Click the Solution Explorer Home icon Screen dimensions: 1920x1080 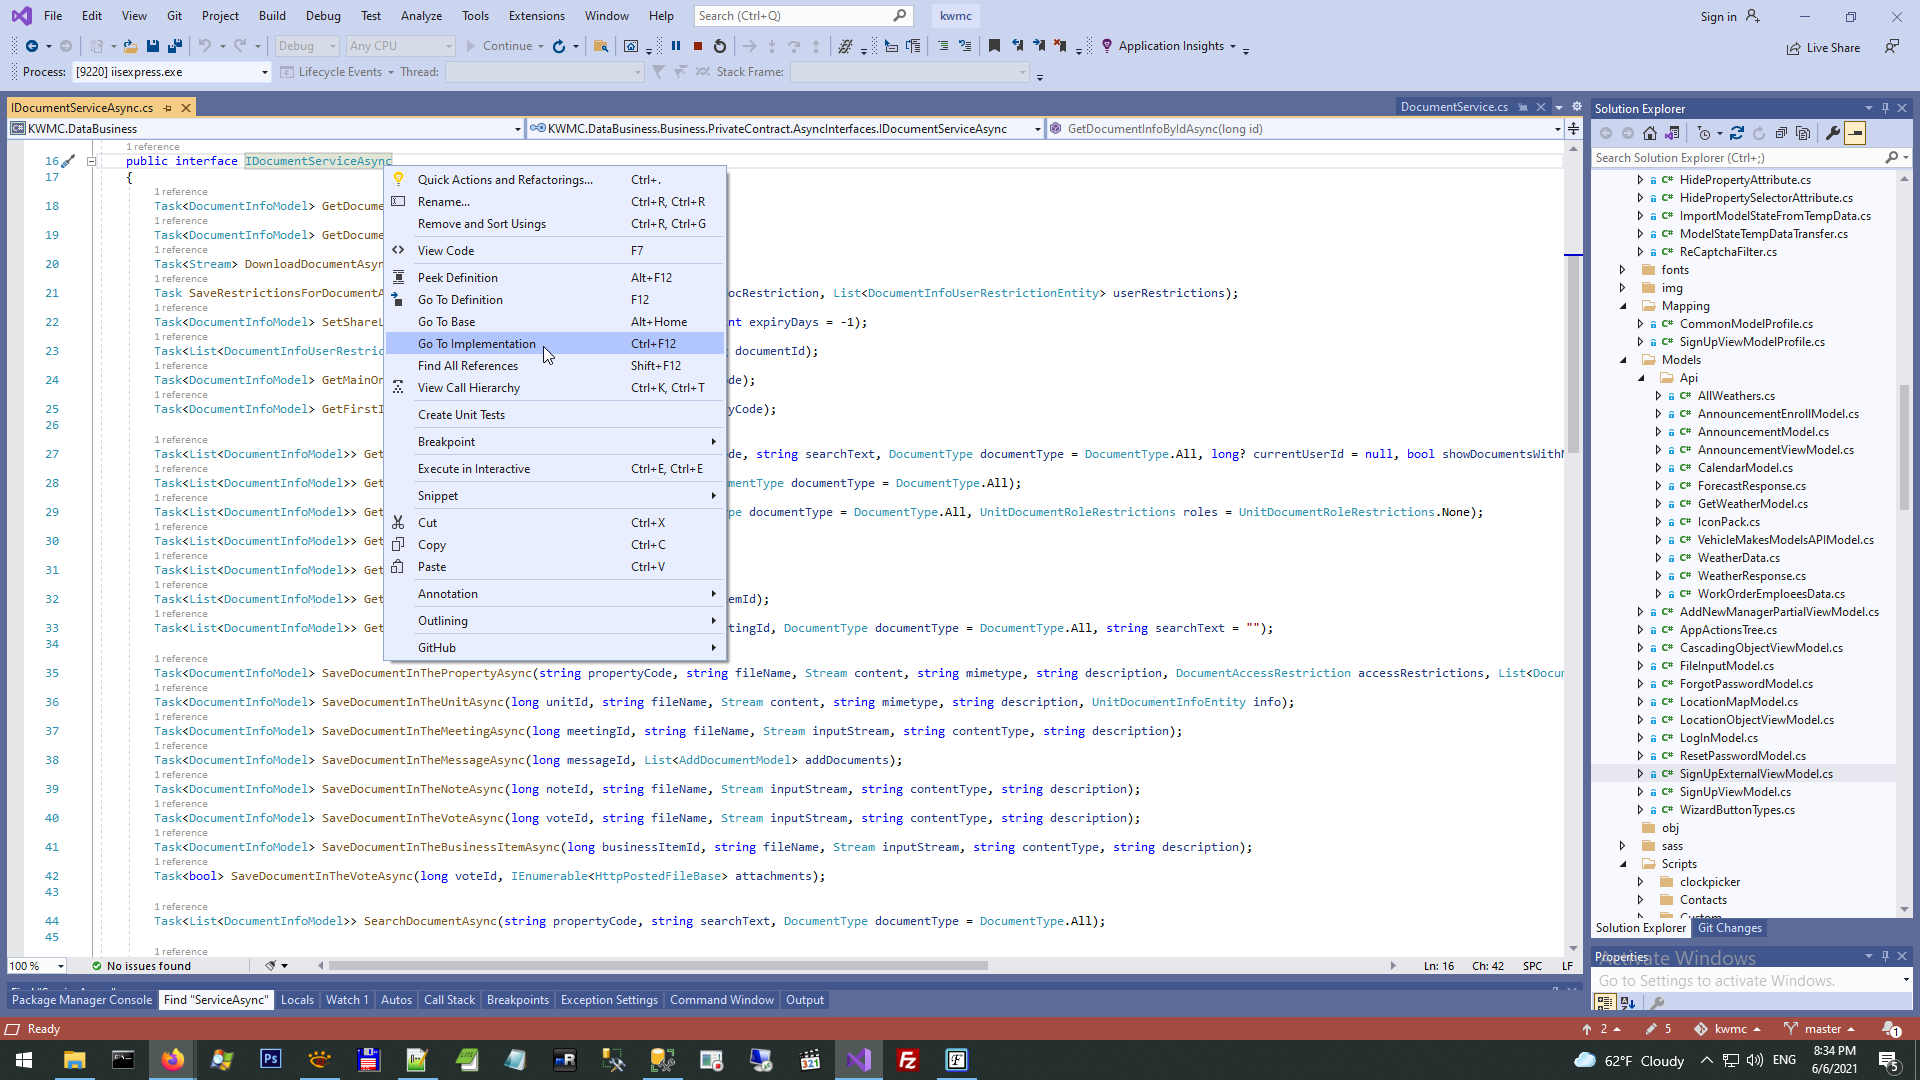[x=1650, y=133]
